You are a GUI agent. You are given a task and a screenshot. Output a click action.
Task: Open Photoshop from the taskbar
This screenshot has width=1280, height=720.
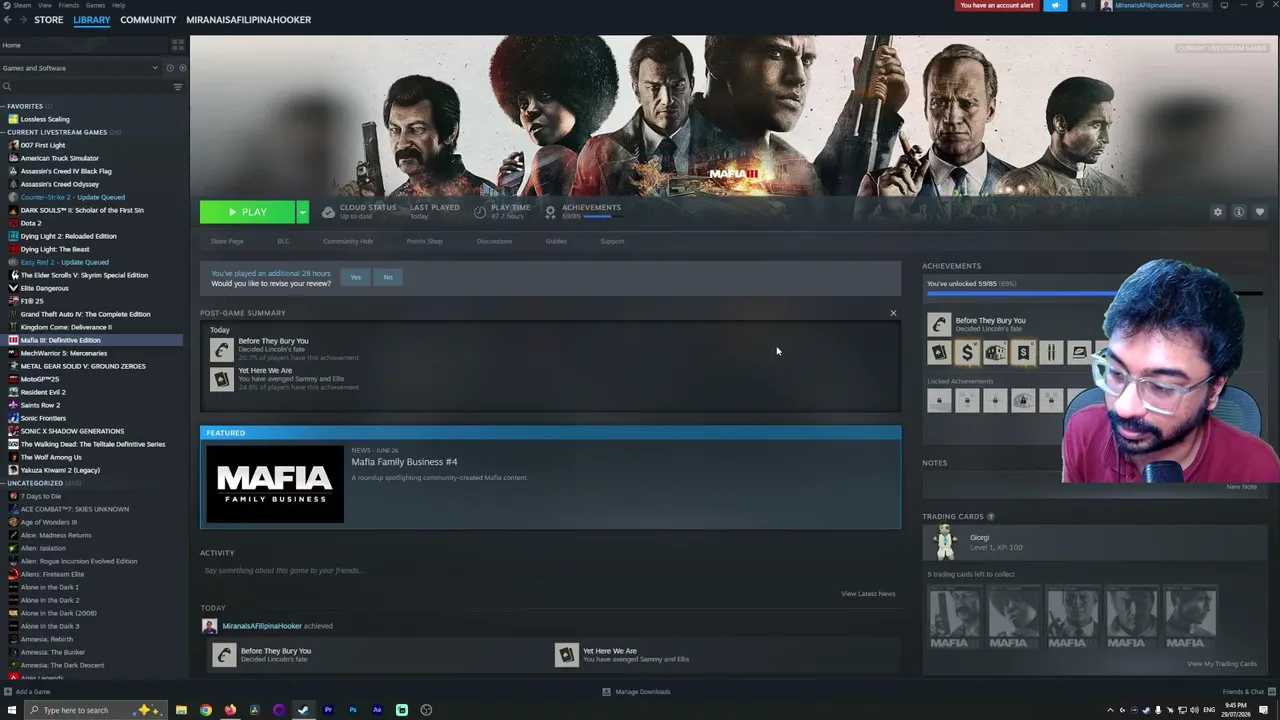(353, 710)
